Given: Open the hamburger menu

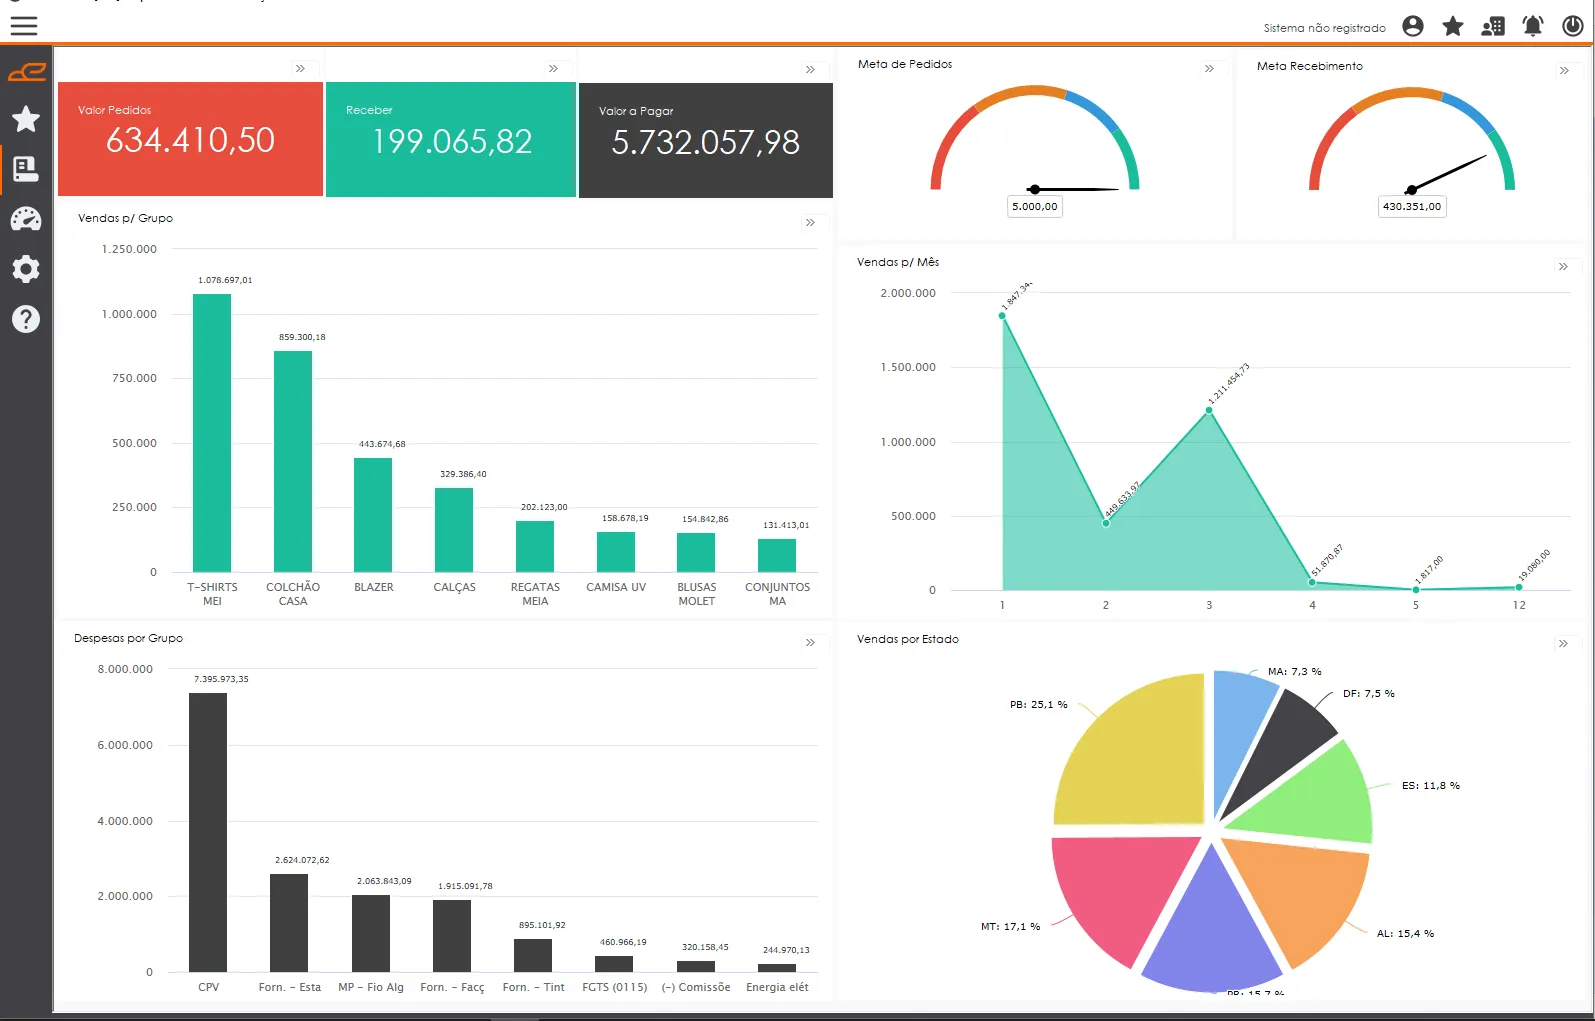Looking at the screenshot, I should (x=24, y=26).
